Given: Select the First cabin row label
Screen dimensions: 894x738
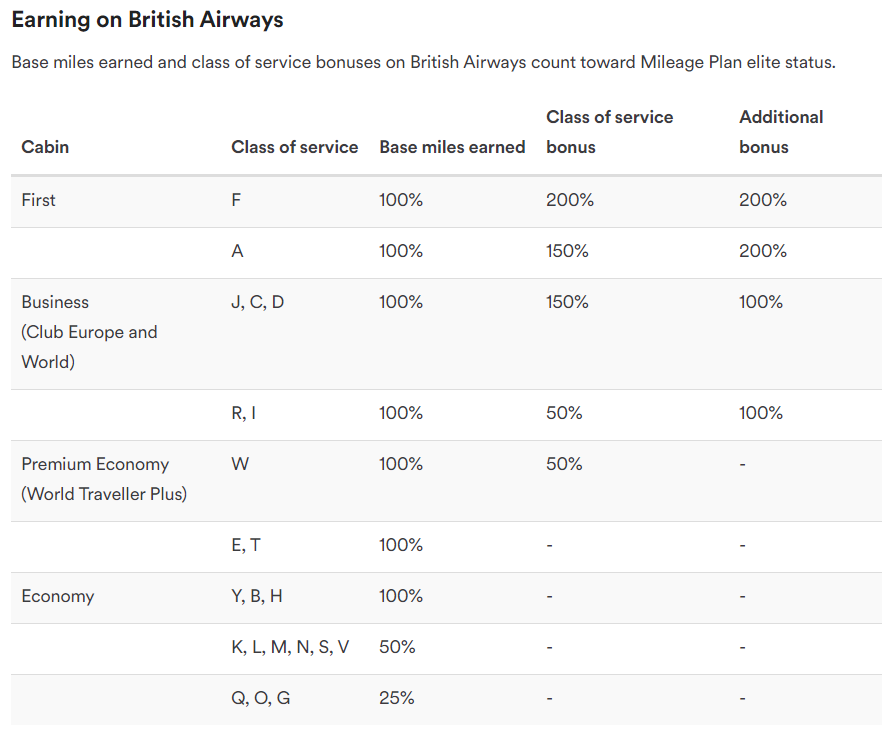Looking at the screenshot, I should click(x=38, y=200).
